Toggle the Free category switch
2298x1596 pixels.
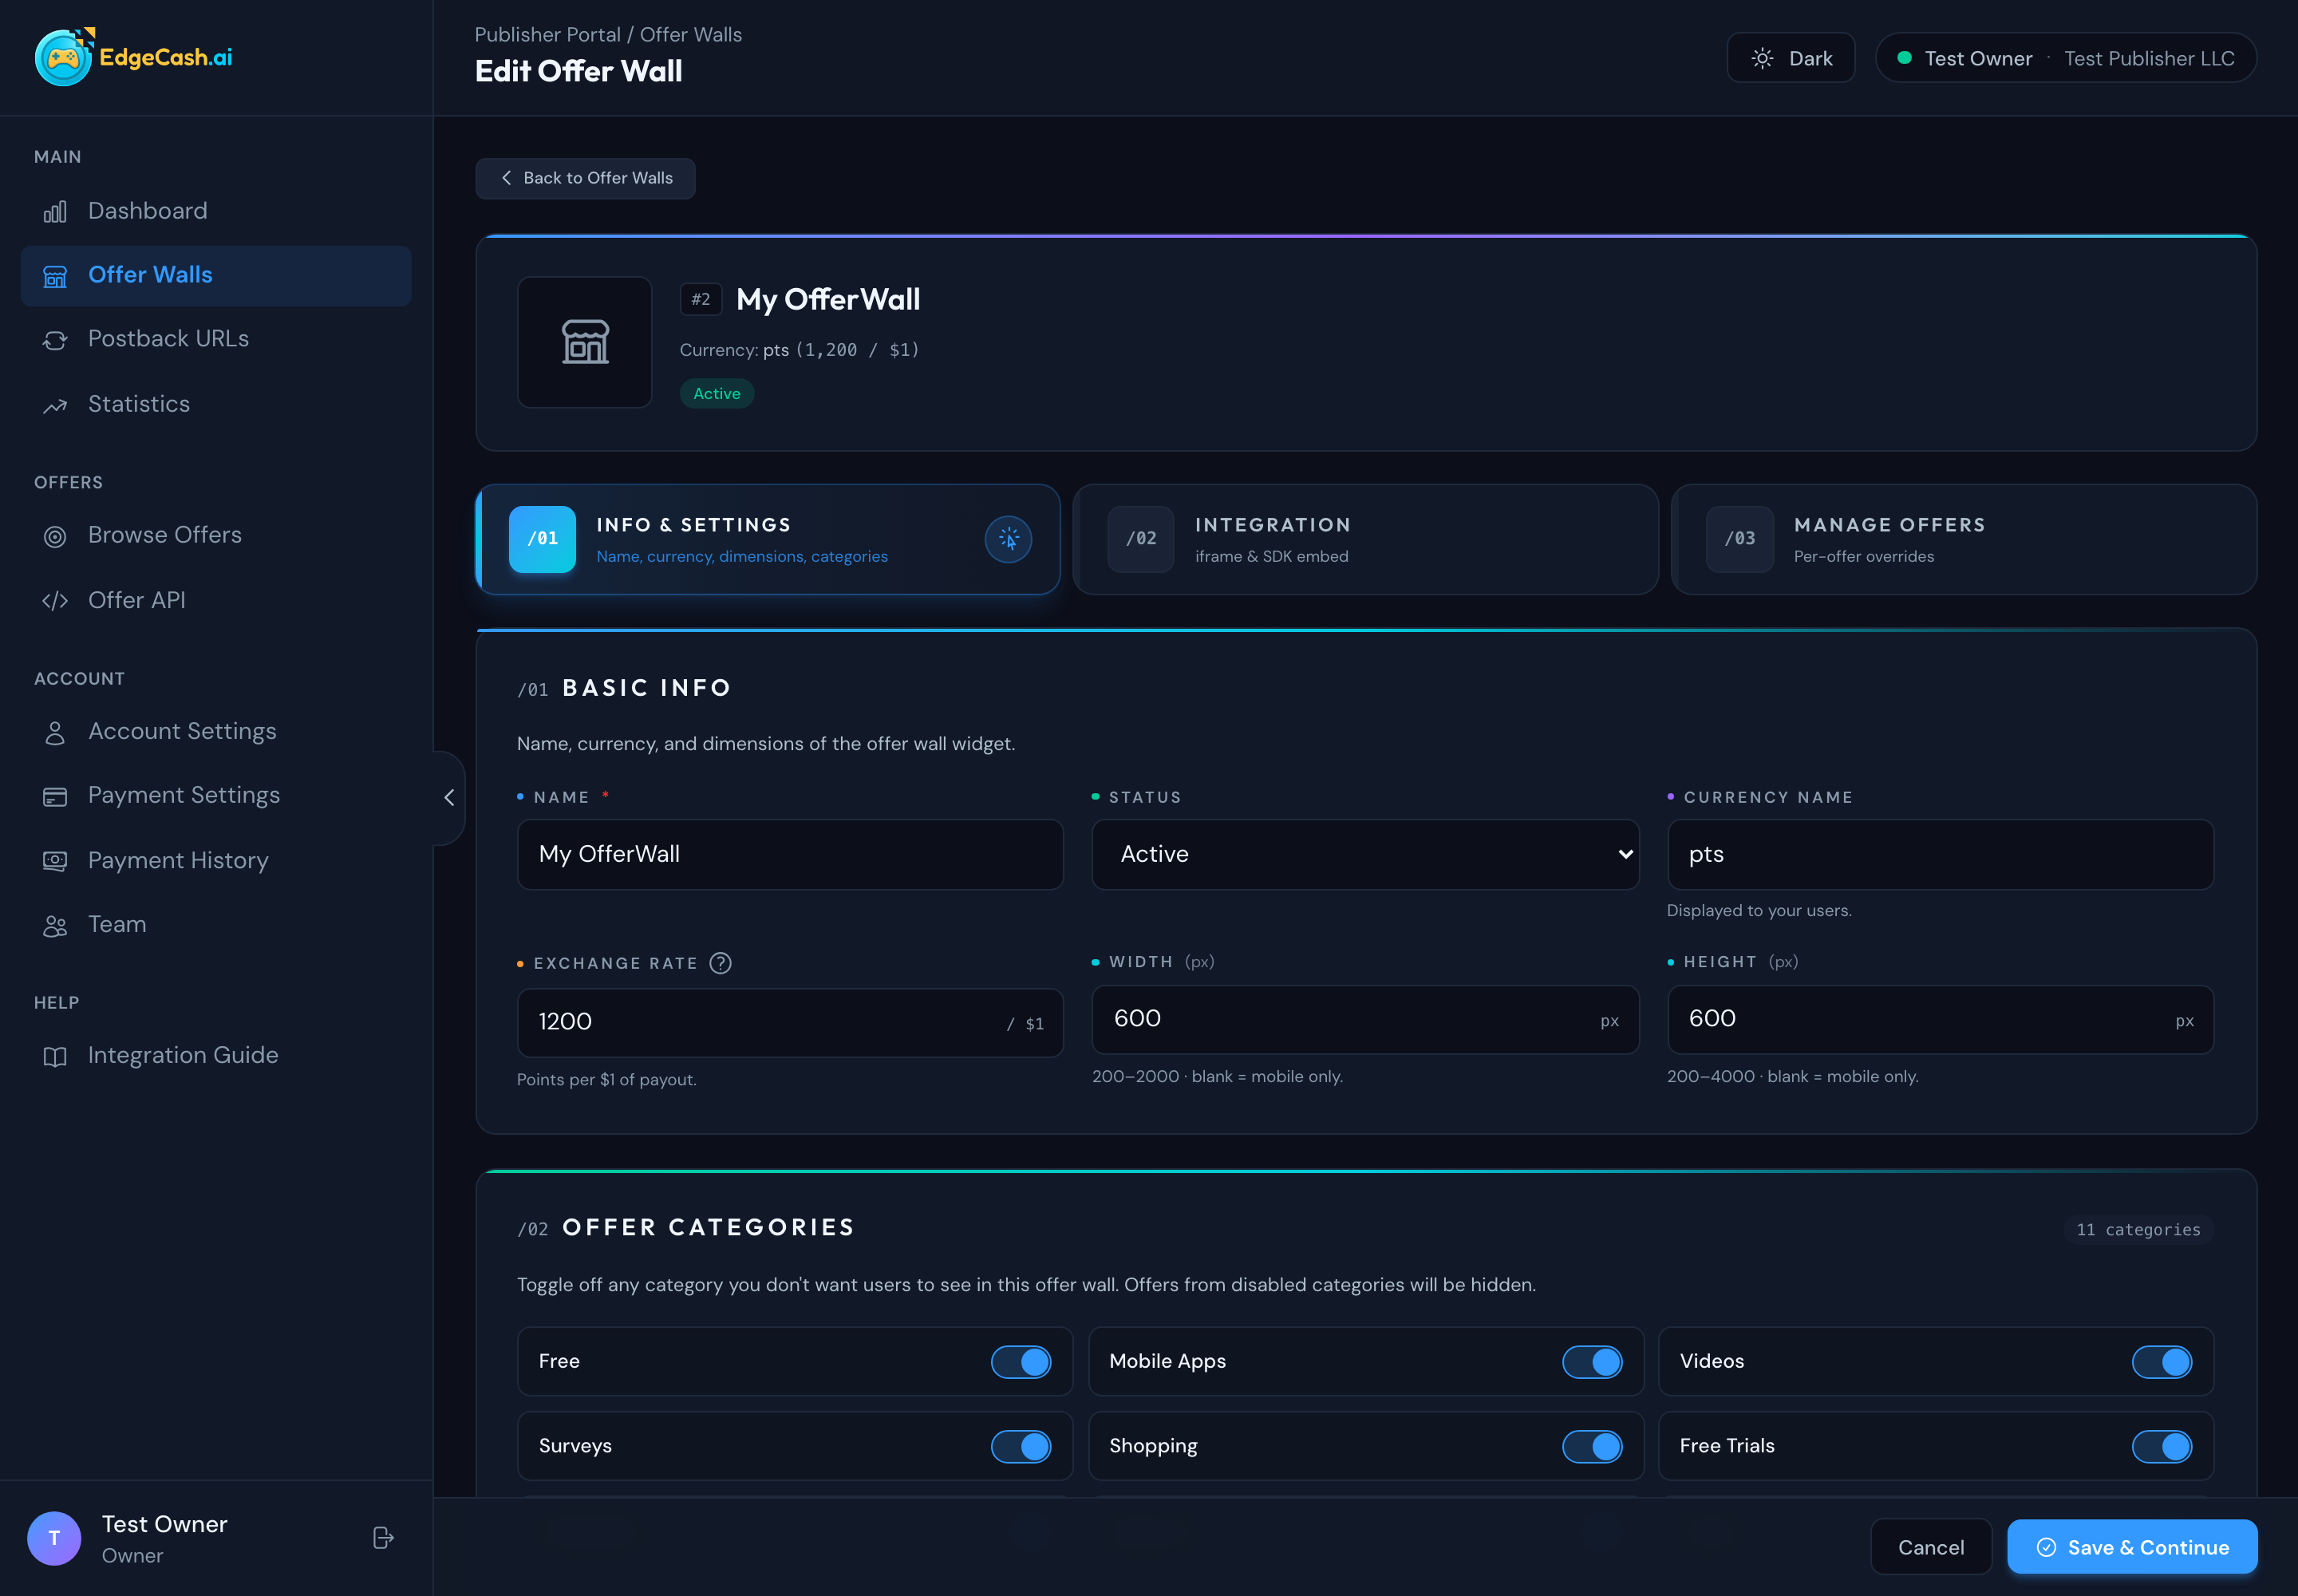coord(1021,1362)
